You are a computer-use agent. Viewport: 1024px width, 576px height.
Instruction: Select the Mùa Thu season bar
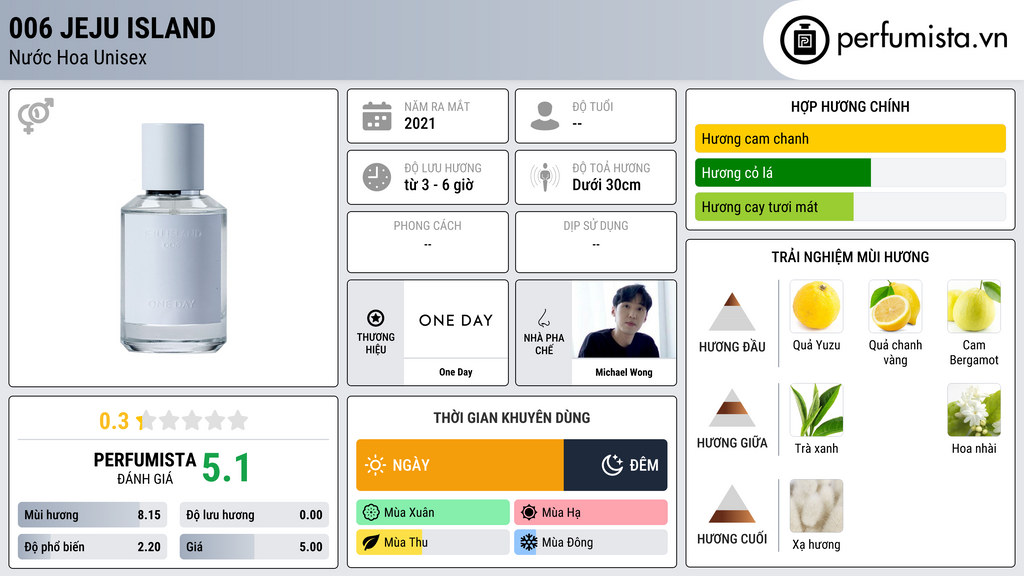click(x=432, y=542)
